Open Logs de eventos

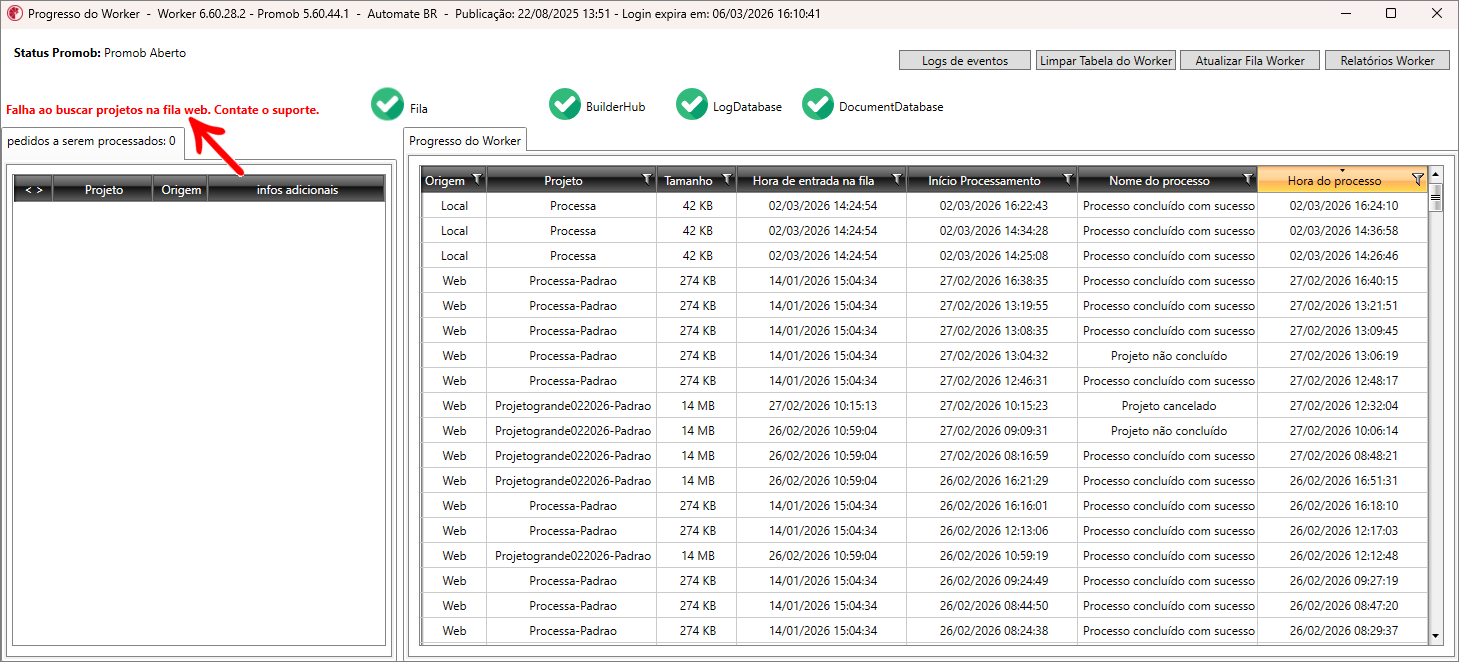click(x=964, y=61)
